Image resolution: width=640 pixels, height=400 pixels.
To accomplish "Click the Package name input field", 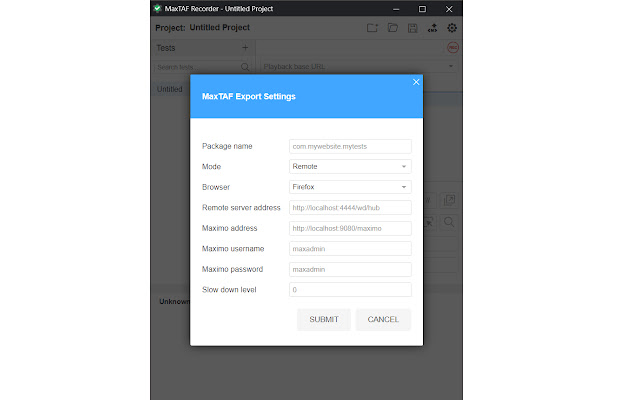I will (x=350, y=146).
